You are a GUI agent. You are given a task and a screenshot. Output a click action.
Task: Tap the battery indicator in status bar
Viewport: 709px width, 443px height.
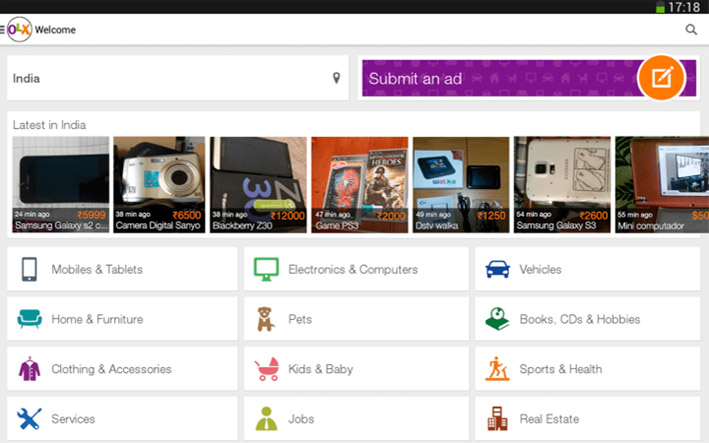tap(660, 7)
